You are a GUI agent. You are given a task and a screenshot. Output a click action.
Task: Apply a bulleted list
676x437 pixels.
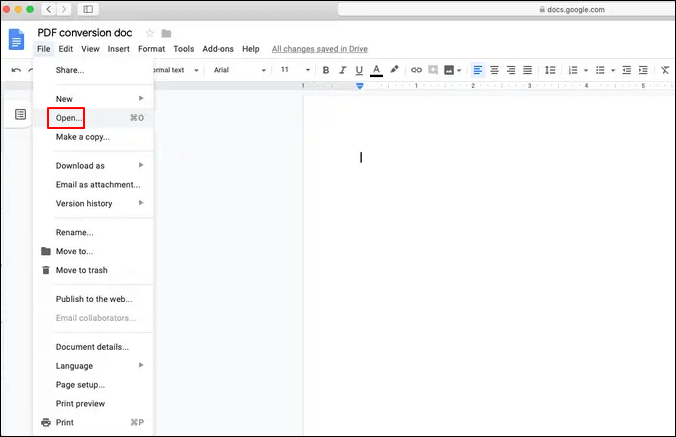pyautogui.click(x=600, y=70)
